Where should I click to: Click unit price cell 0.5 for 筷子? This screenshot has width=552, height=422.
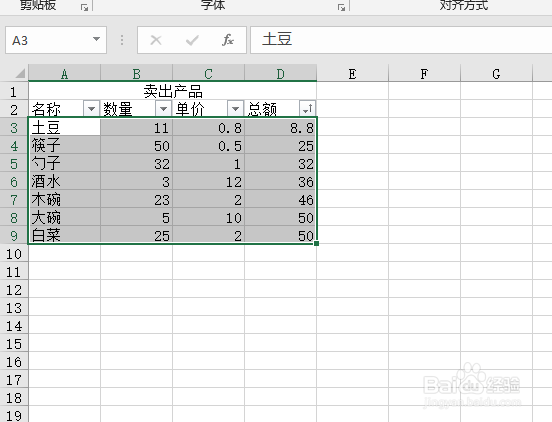pyautogui.click(x=208, y=145)
